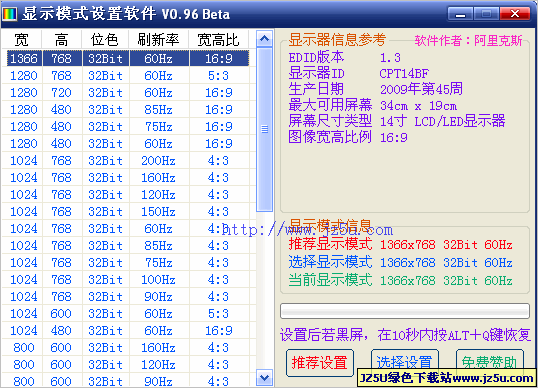The width and height of the screenshot is (538, 388).
Task: Select the 1280 768 60Hz 5:3 row
Action: 128,75
